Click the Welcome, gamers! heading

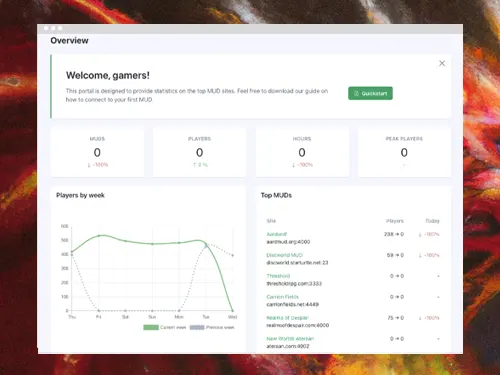point(108,75)
